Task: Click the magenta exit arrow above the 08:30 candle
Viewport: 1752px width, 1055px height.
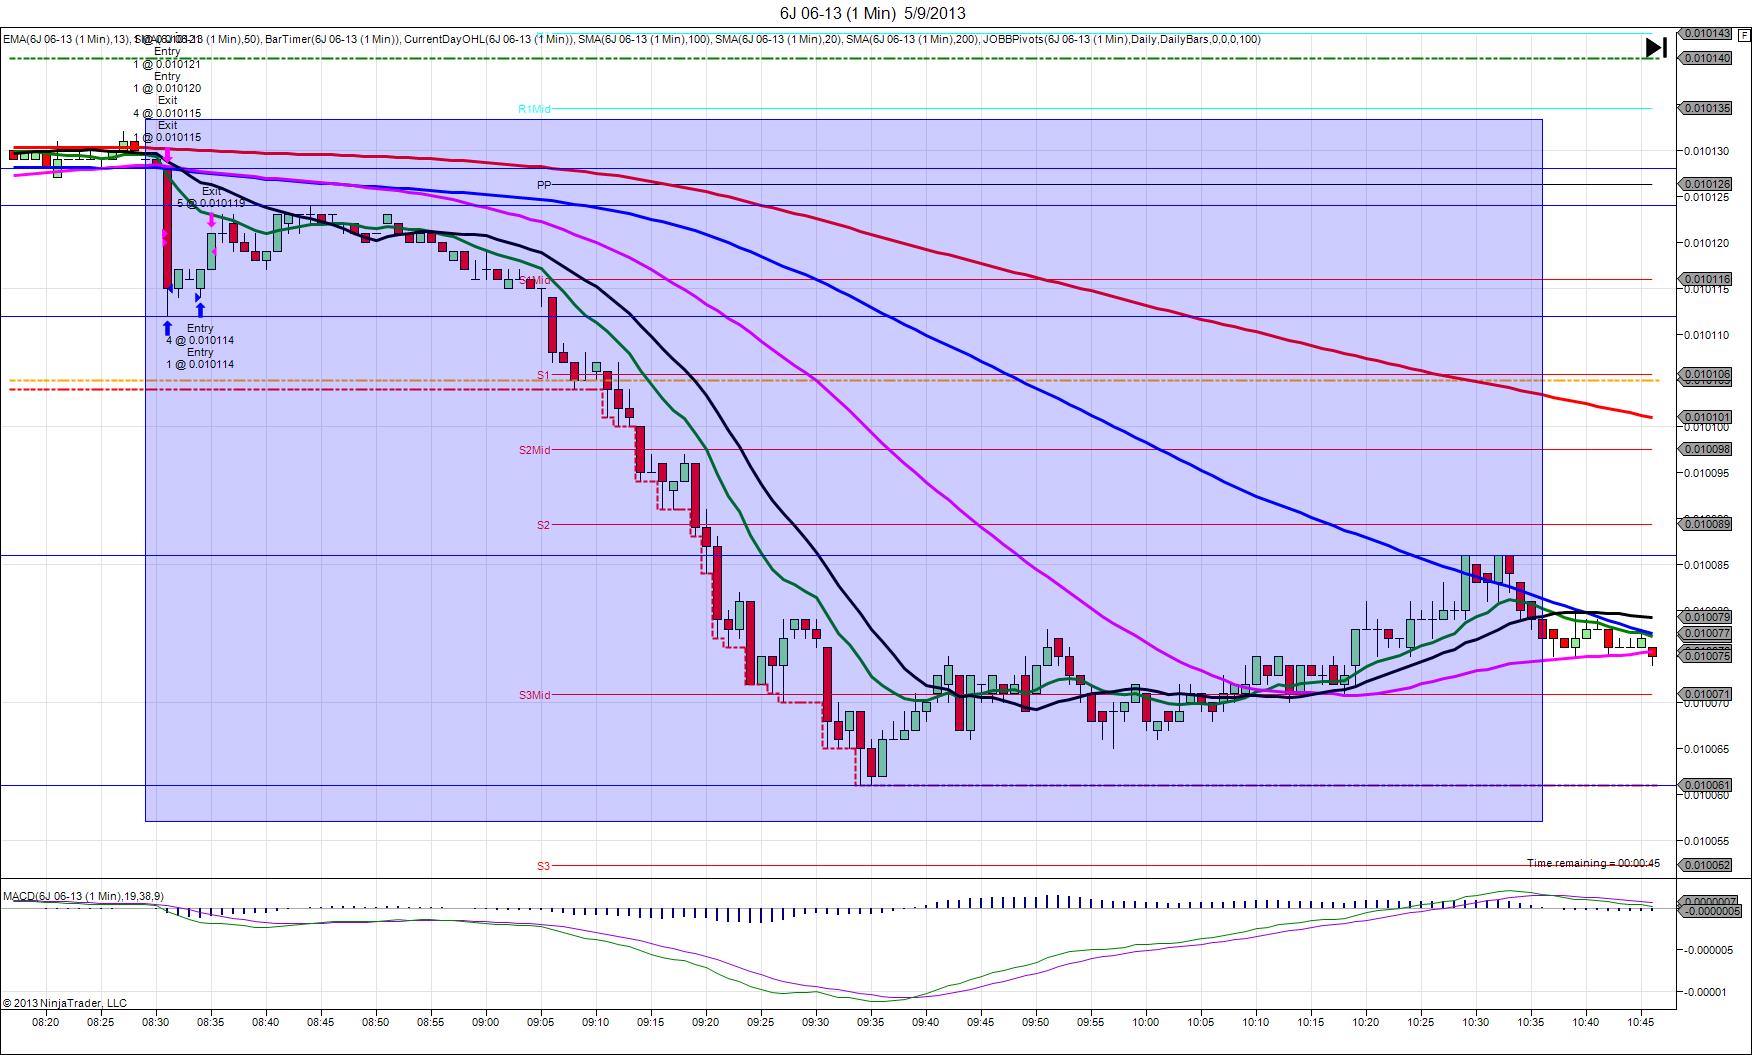Action: point(169,157)
